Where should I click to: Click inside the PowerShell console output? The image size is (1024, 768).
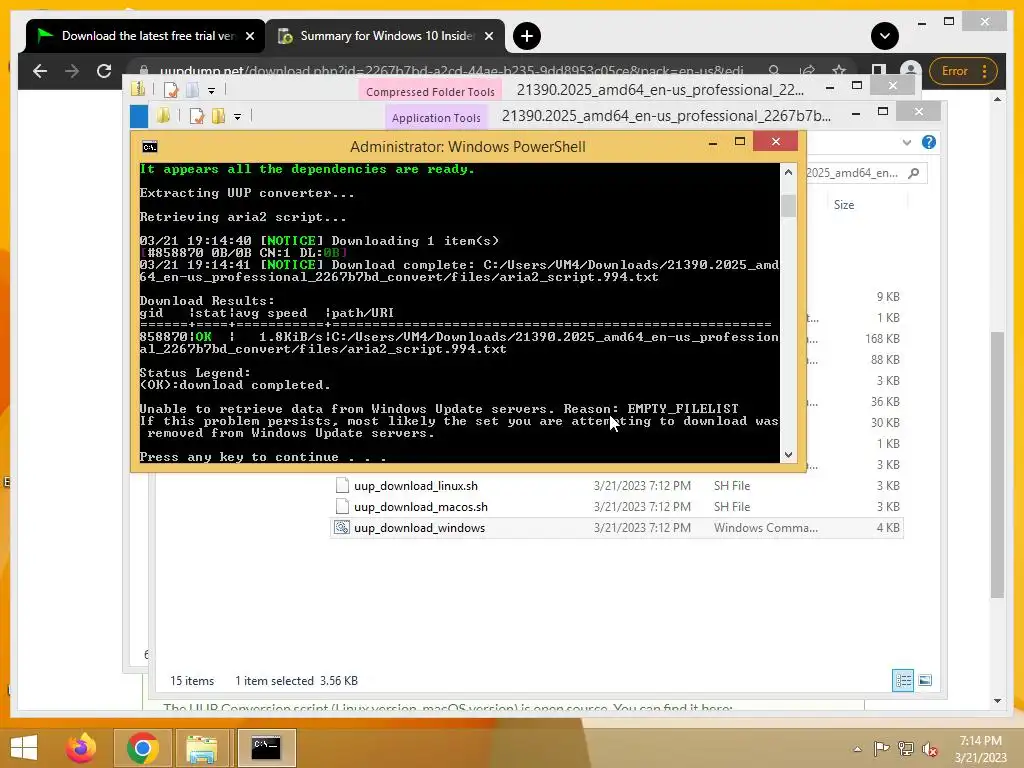click(459, 313)
